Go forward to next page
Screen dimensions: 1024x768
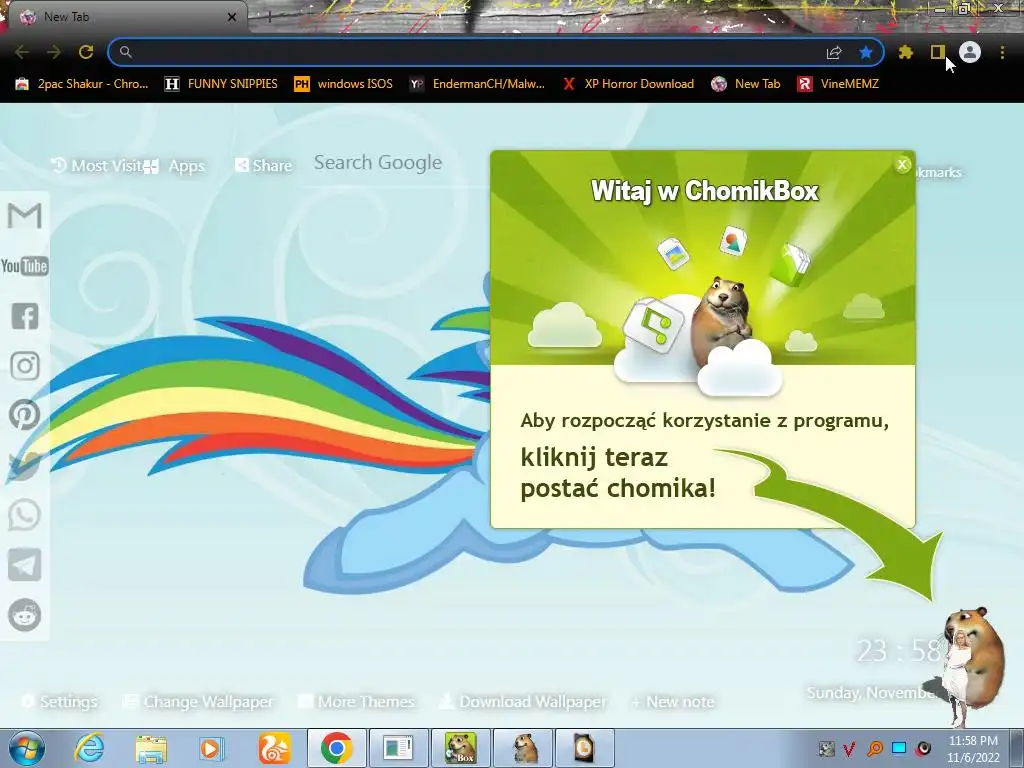[x=54, y=52]
